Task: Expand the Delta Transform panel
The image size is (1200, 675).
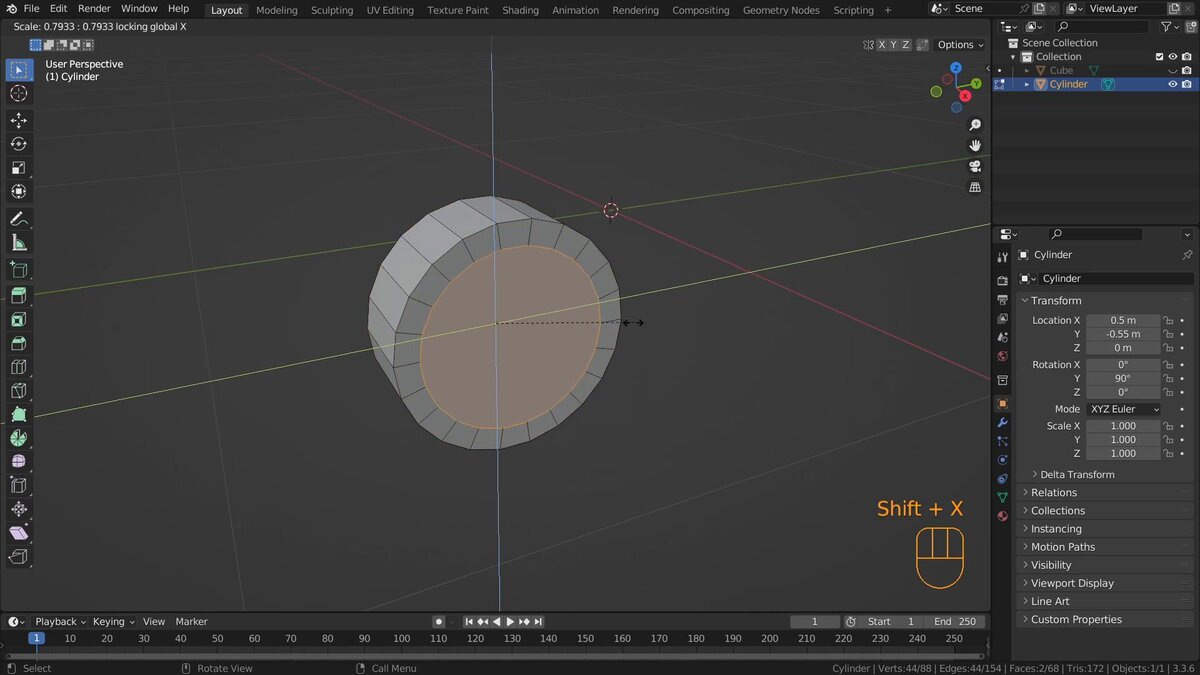Action: click(x=1076, y=474)
